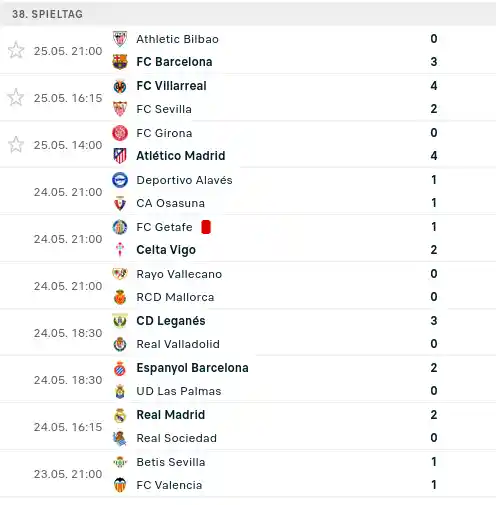Click the CA Osasuna crest icon
The image size is (496, 505).
point(120,203)
